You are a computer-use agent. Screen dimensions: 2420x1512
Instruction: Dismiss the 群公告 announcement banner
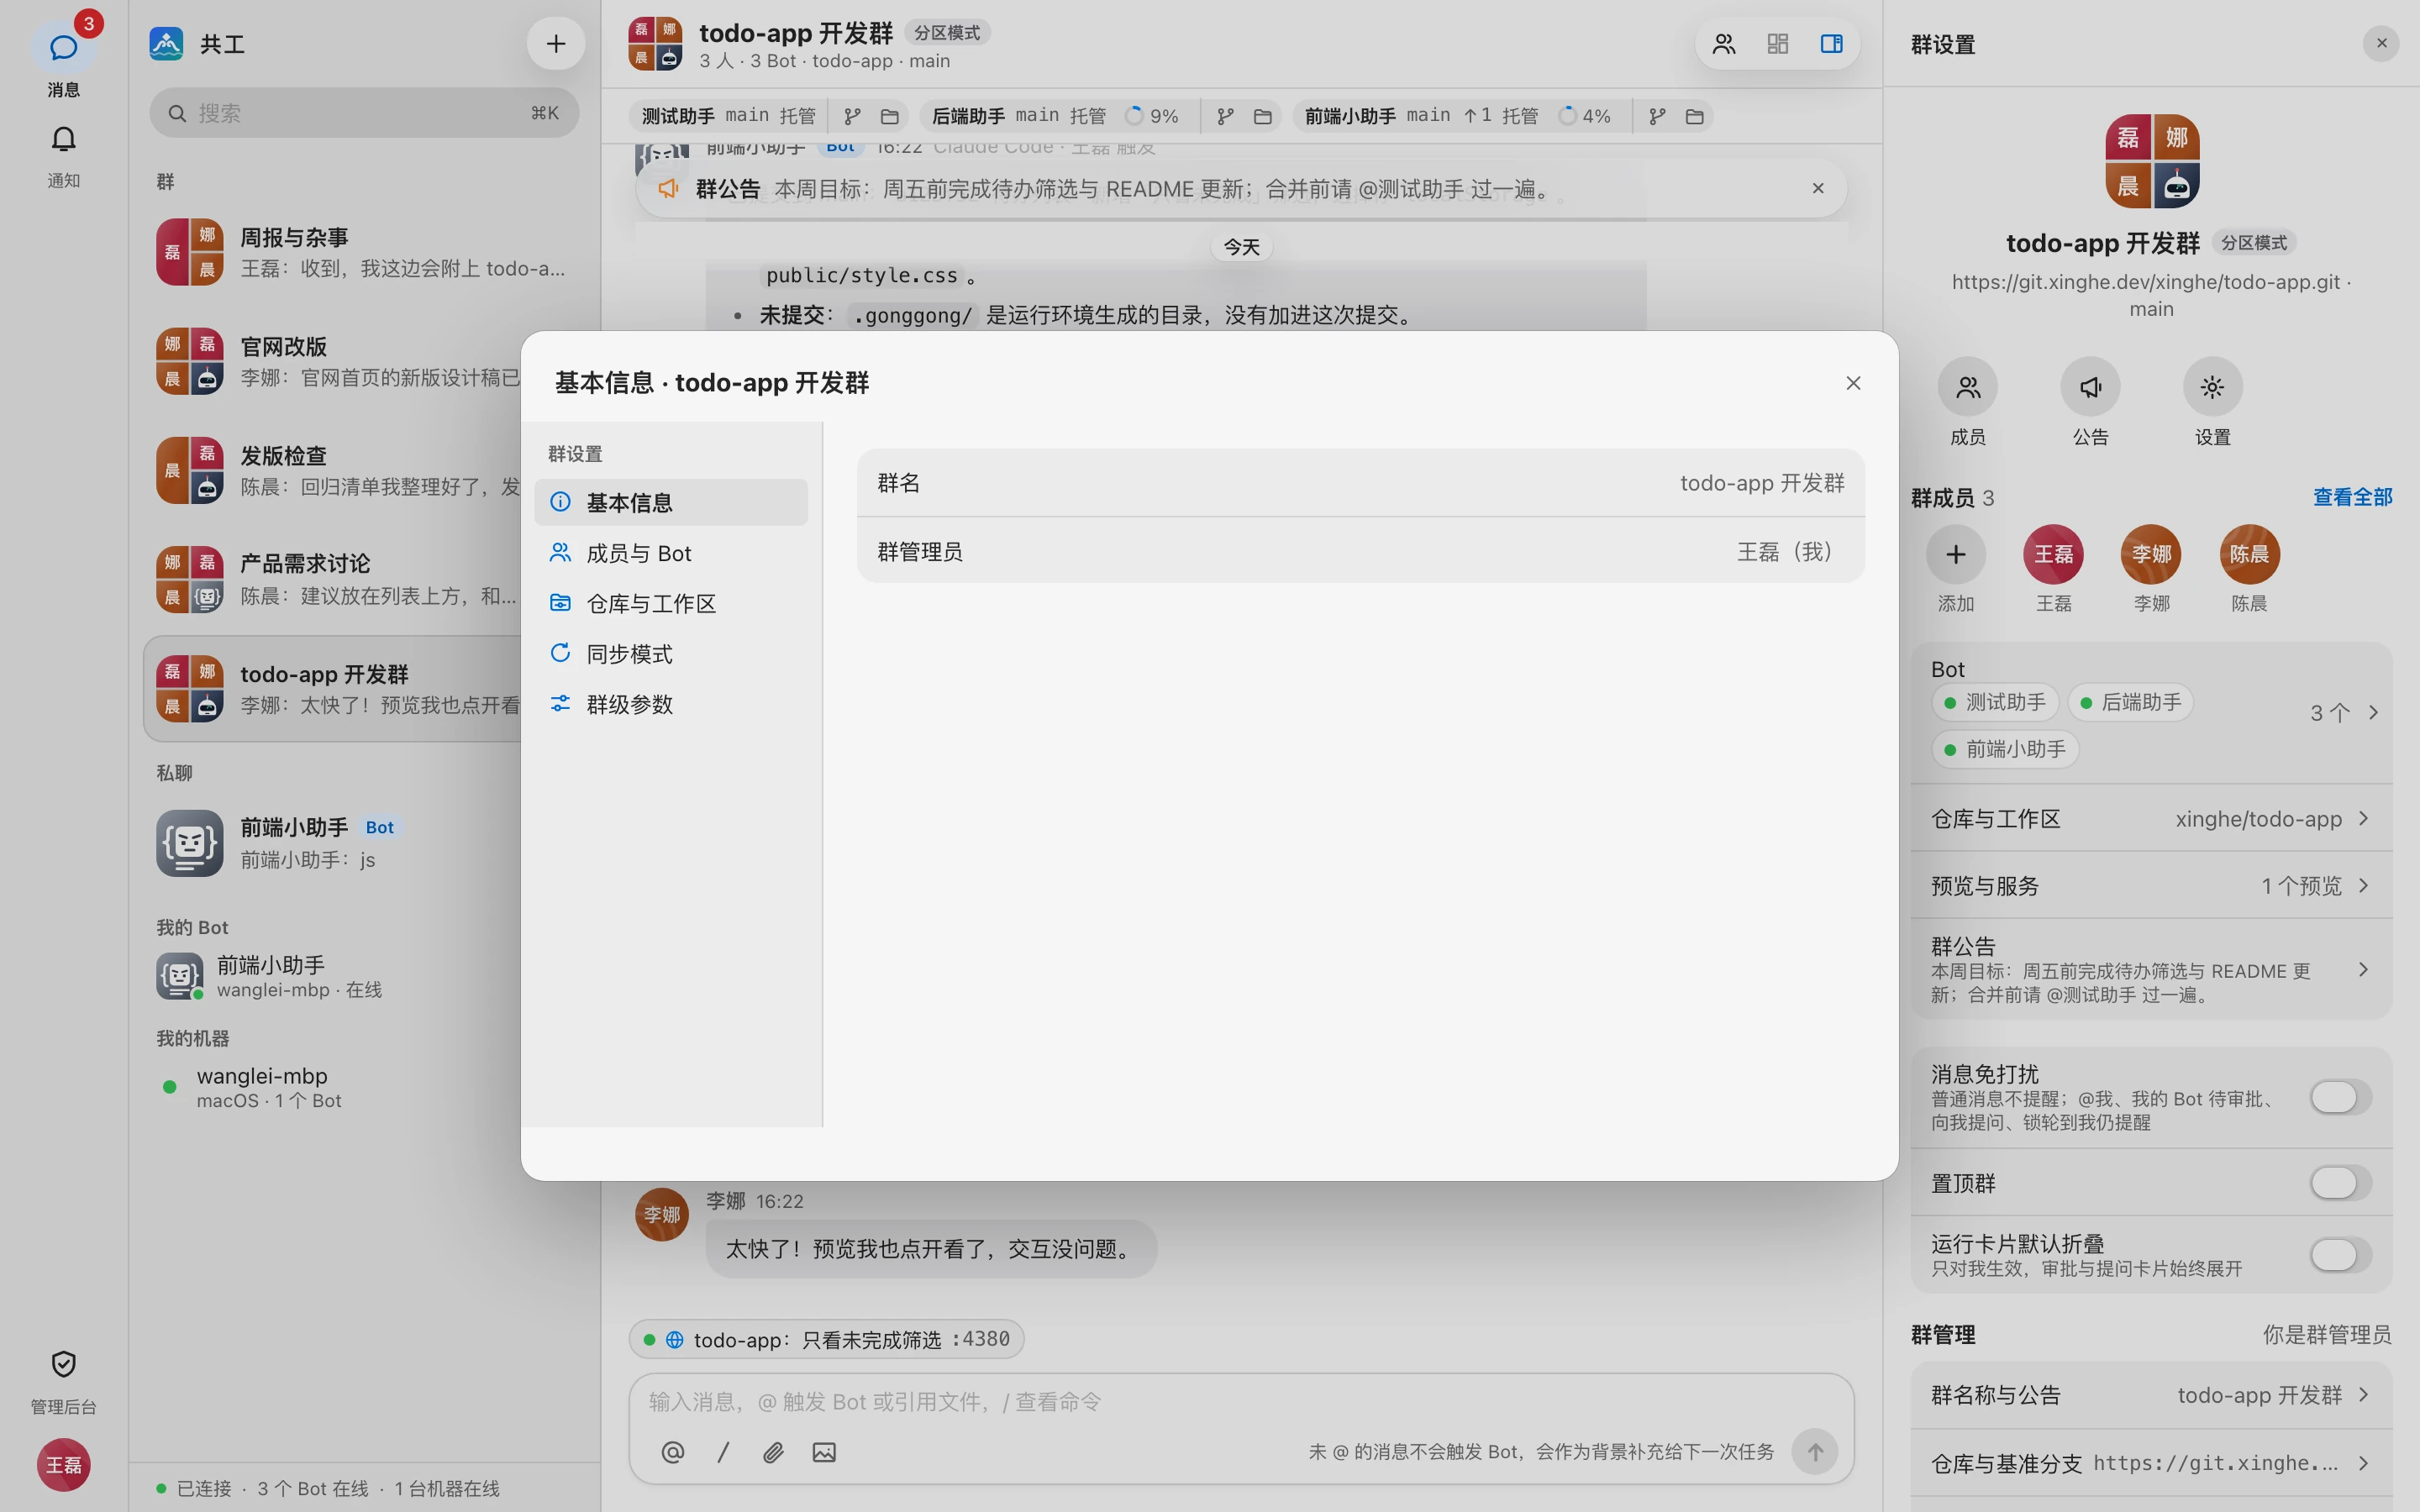tap(1818, 188)
